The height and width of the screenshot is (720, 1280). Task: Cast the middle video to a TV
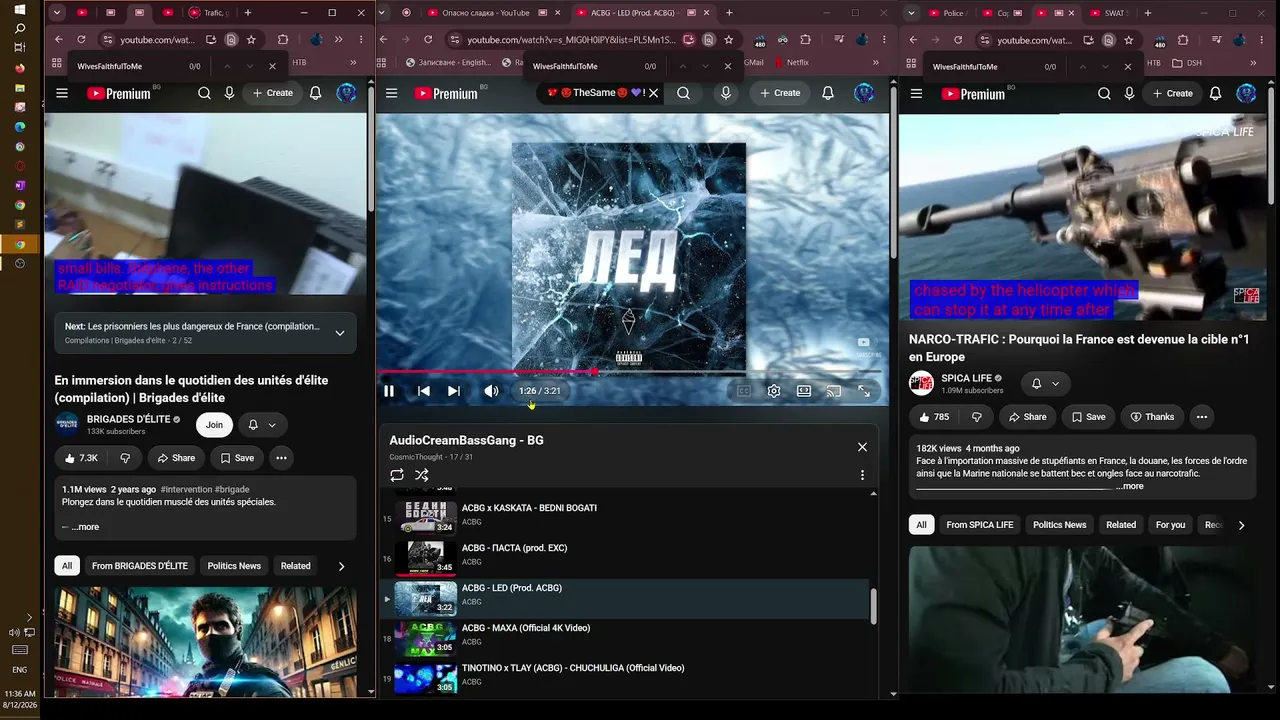pos(834,391)
